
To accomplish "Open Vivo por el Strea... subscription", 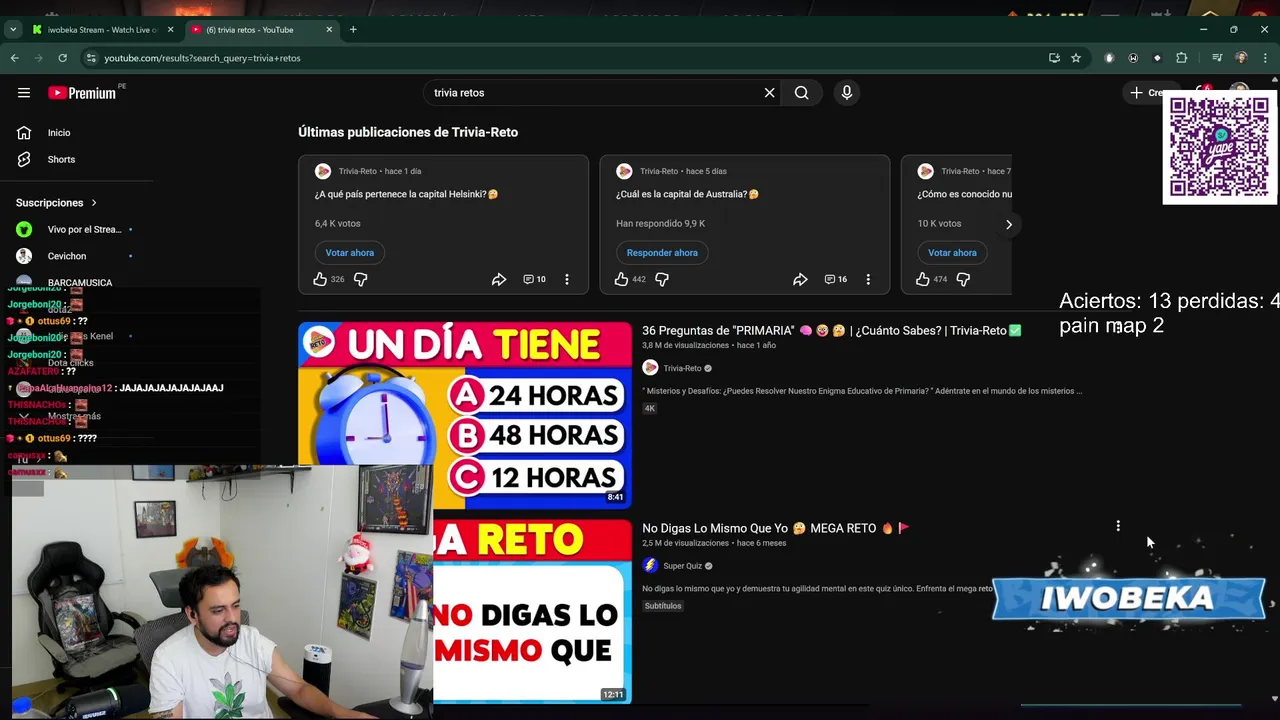I will 75,230.
